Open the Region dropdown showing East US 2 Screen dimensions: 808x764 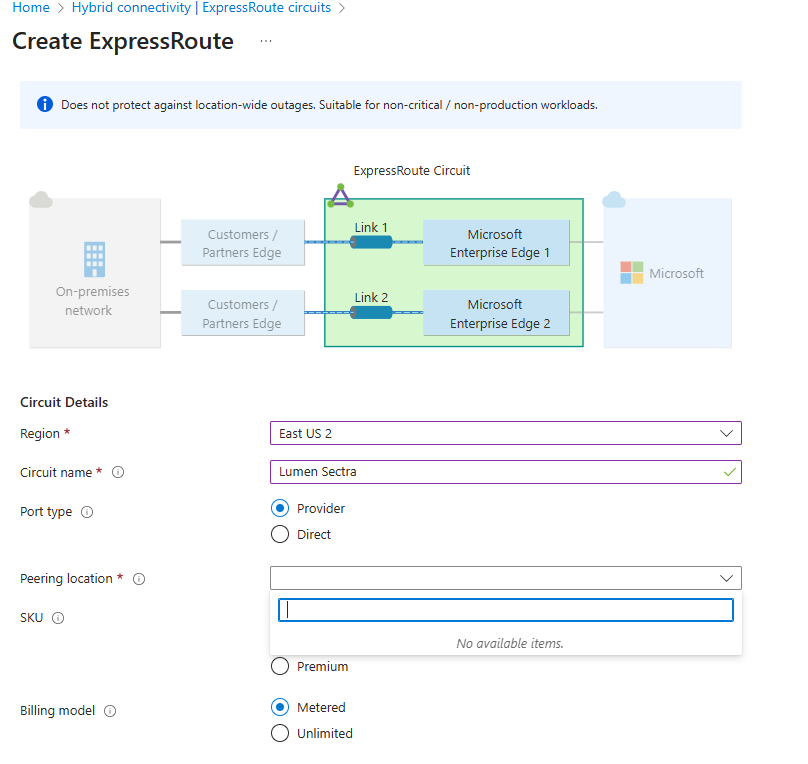point(506,433)
